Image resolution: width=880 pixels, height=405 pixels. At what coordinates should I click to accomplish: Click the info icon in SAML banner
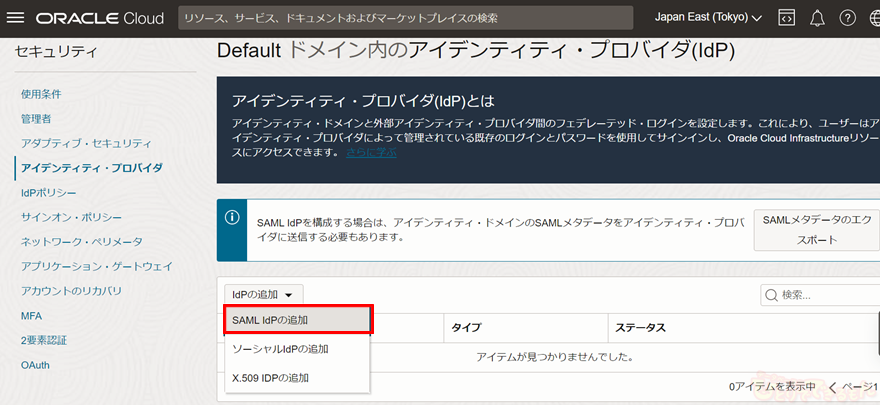coord(232,216)
